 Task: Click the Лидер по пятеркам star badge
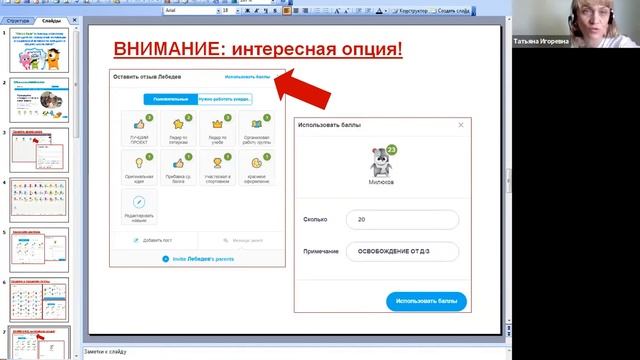[x=178, y=128]
